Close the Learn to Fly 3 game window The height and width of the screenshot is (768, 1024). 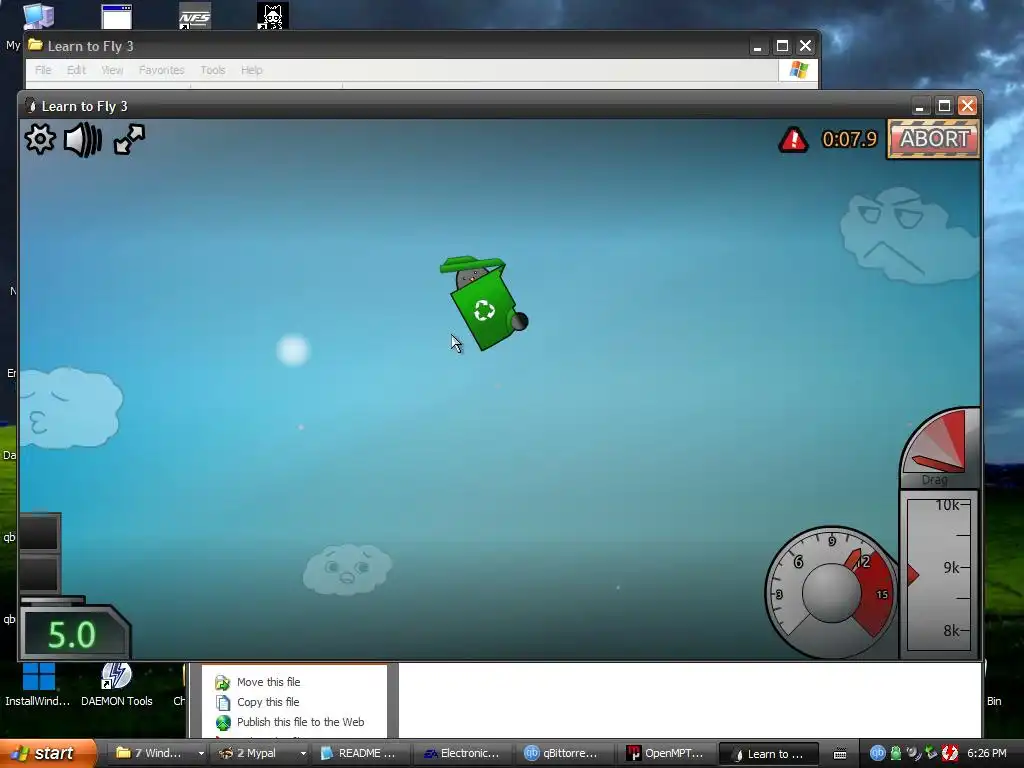[967, 106]
